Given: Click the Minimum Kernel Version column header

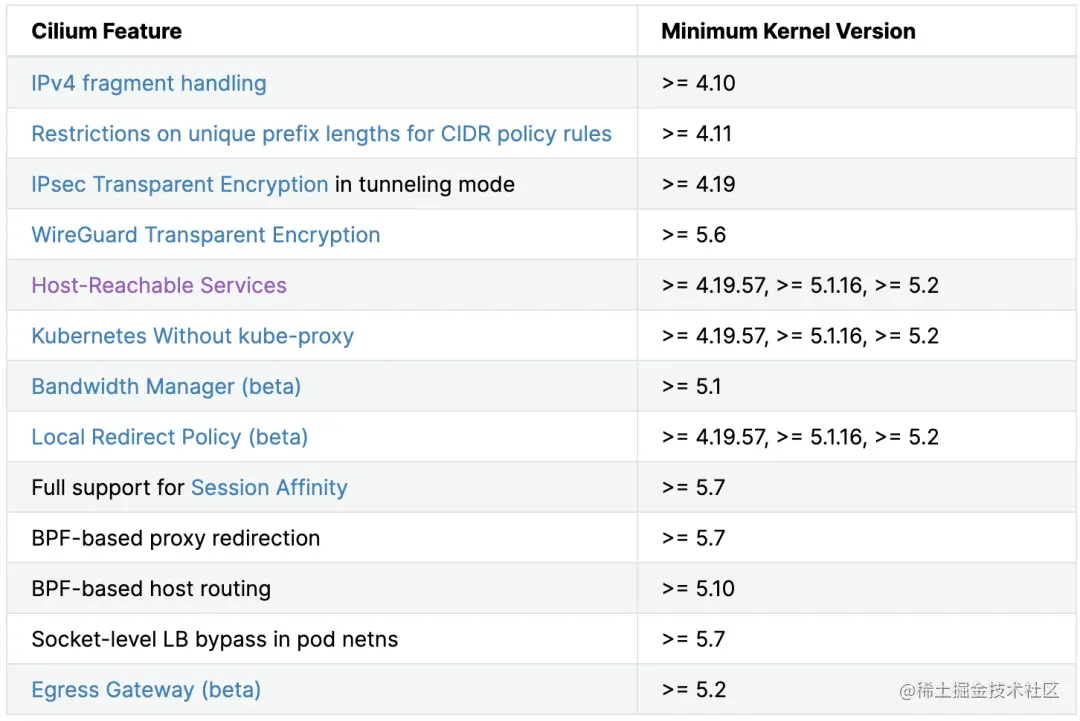Looking at the screenshot, I should pyautogui.click(x=788, y=32).
